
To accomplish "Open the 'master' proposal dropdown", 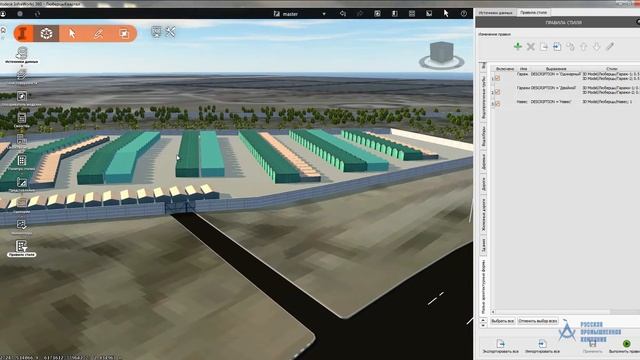I will coord(300,14).
